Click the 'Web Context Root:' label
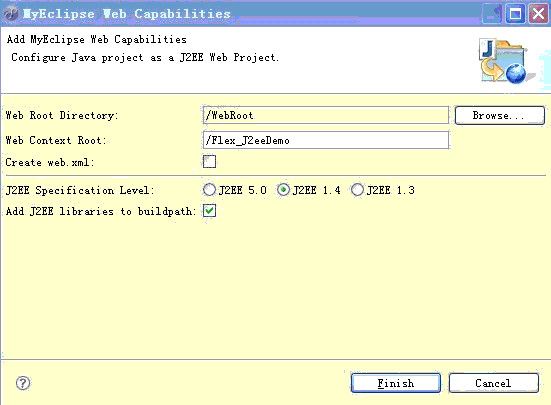 56,140
